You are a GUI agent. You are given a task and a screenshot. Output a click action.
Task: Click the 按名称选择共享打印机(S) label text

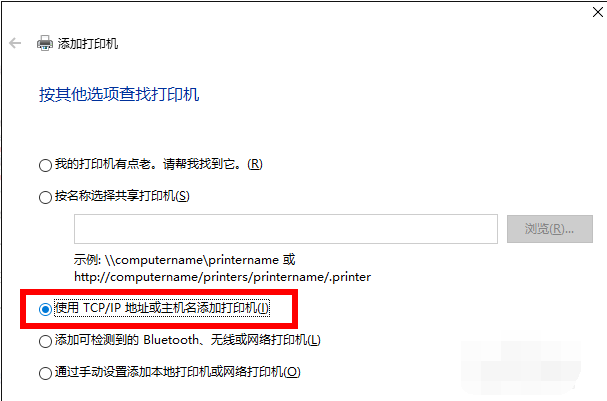(x=122, y=196)
